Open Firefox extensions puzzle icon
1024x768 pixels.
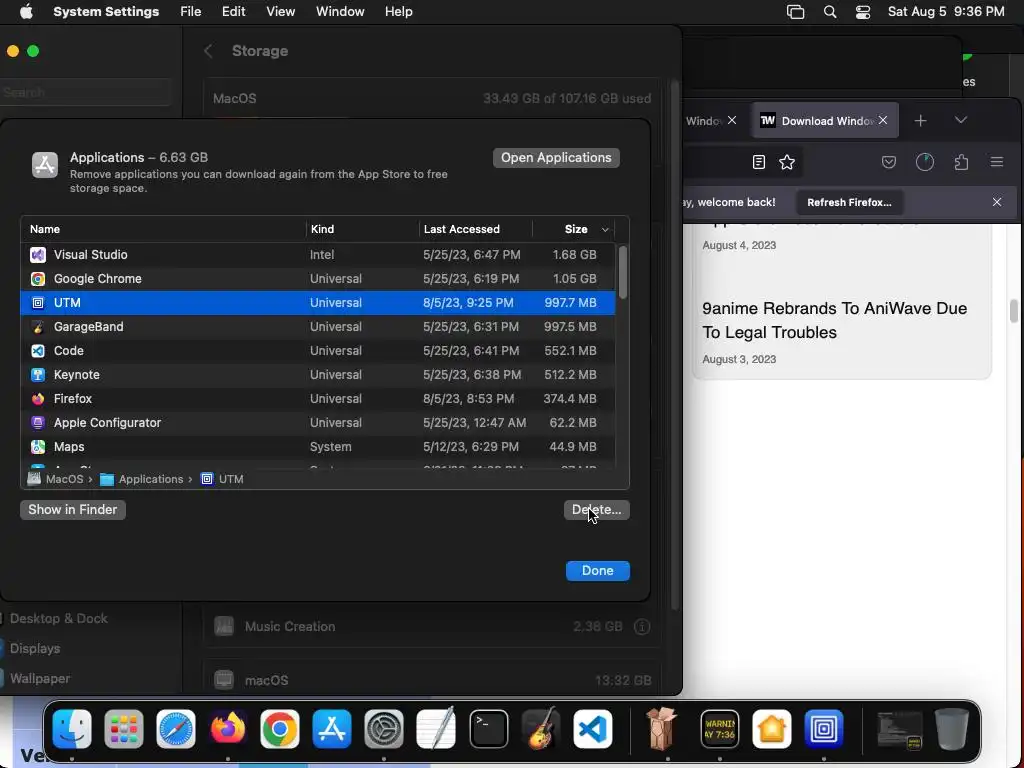click(x=961, y=162)
